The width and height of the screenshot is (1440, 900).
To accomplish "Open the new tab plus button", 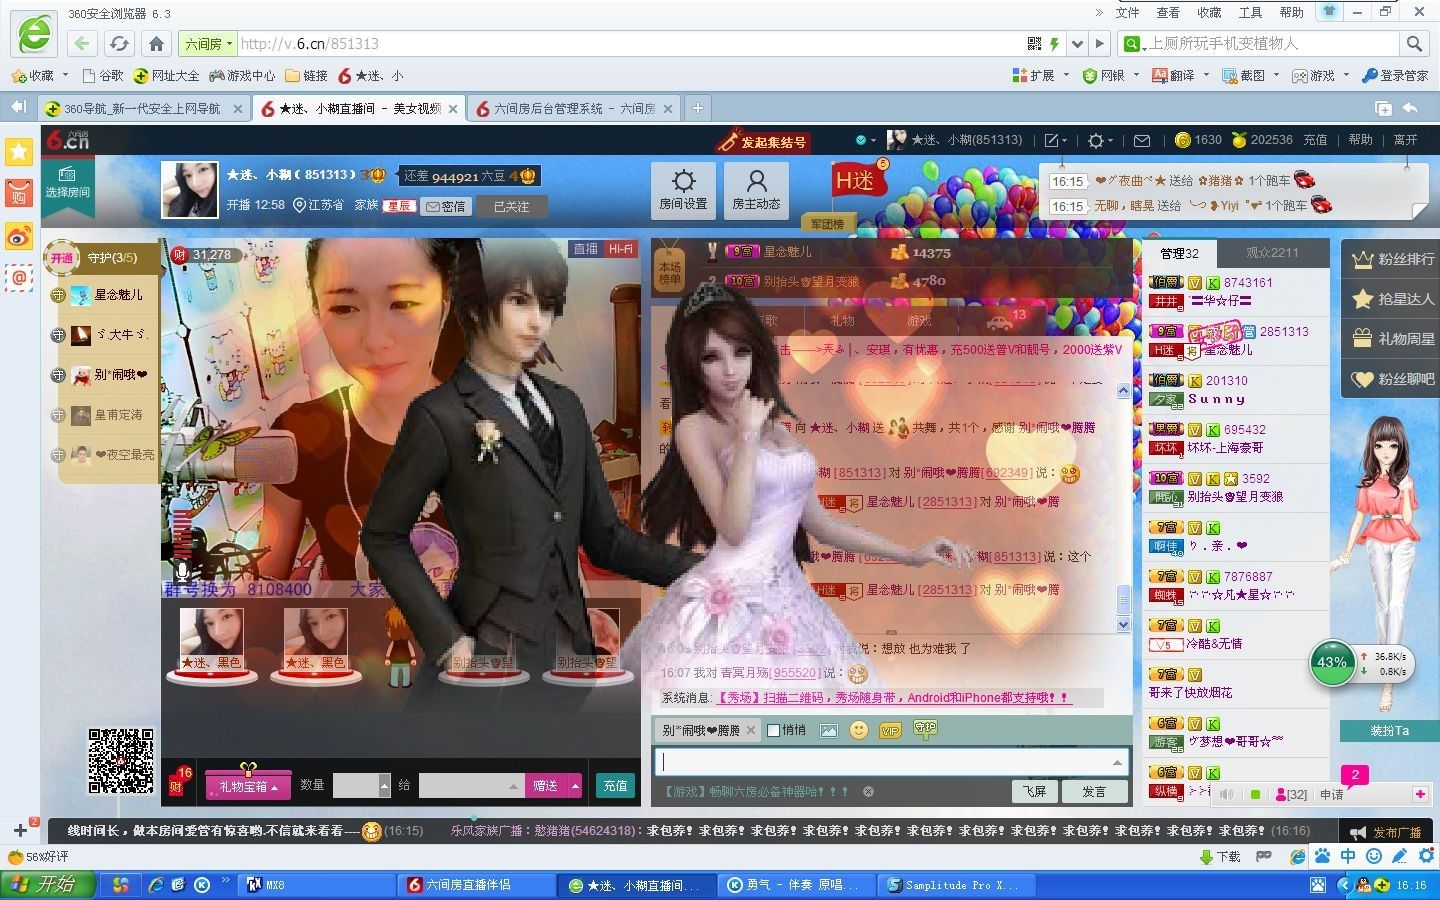I will click(x=698, y=108).
